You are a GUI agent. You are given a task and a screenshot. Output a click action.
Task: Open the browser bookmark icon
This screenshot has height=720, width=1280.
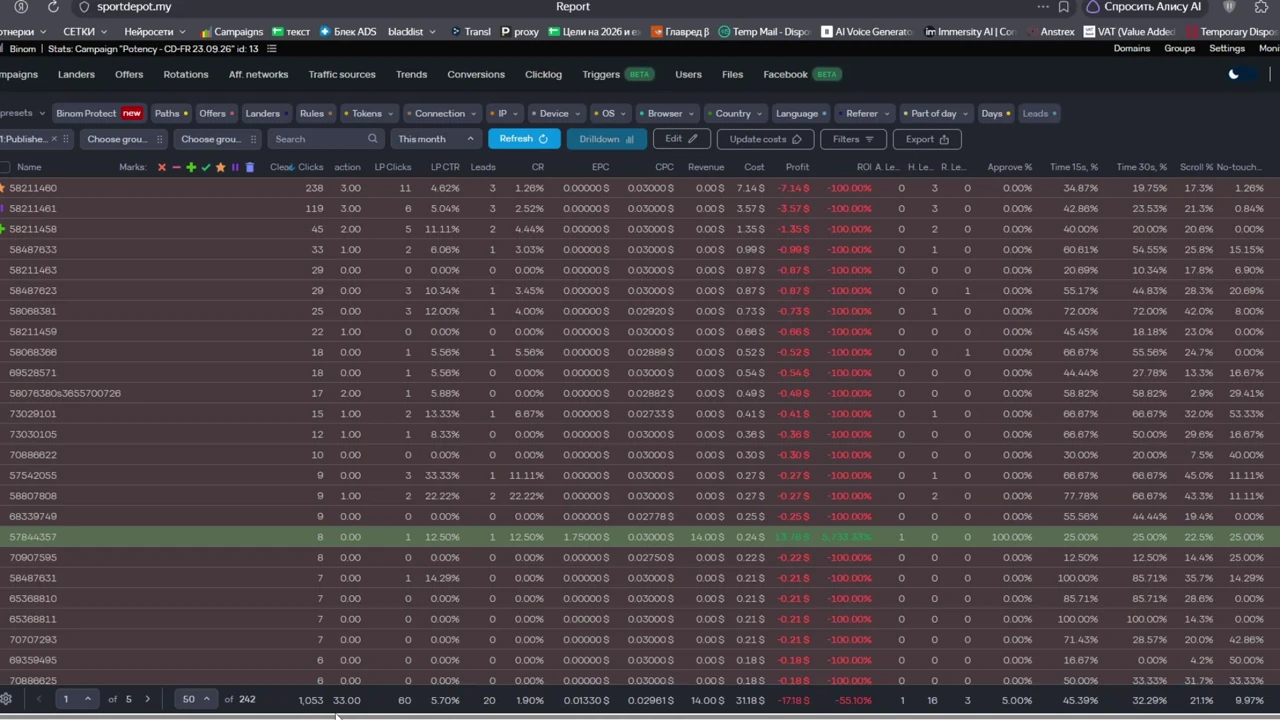pos(1064,6)
